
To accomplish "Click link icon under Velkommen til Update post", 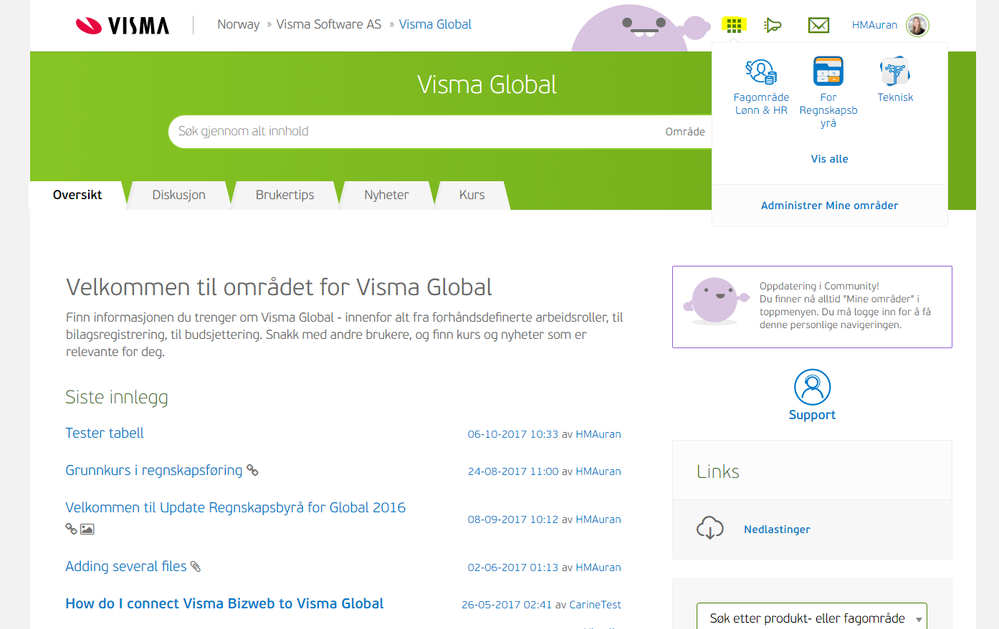I will click(x=71, y=528).
